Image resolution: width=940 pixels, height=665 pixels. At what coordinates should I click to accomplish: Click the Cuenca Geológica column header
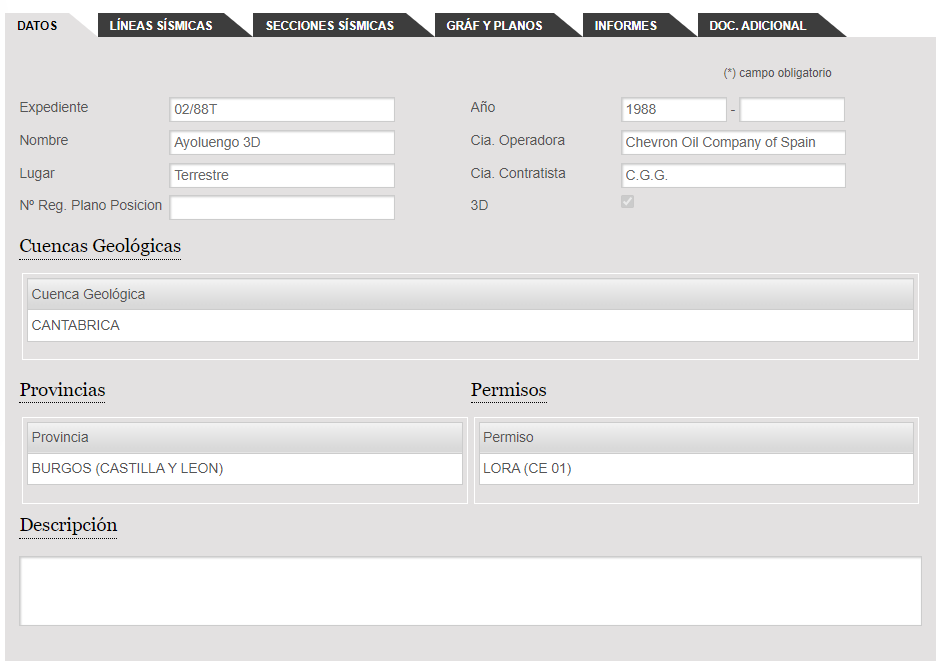(x=470, y=295)
